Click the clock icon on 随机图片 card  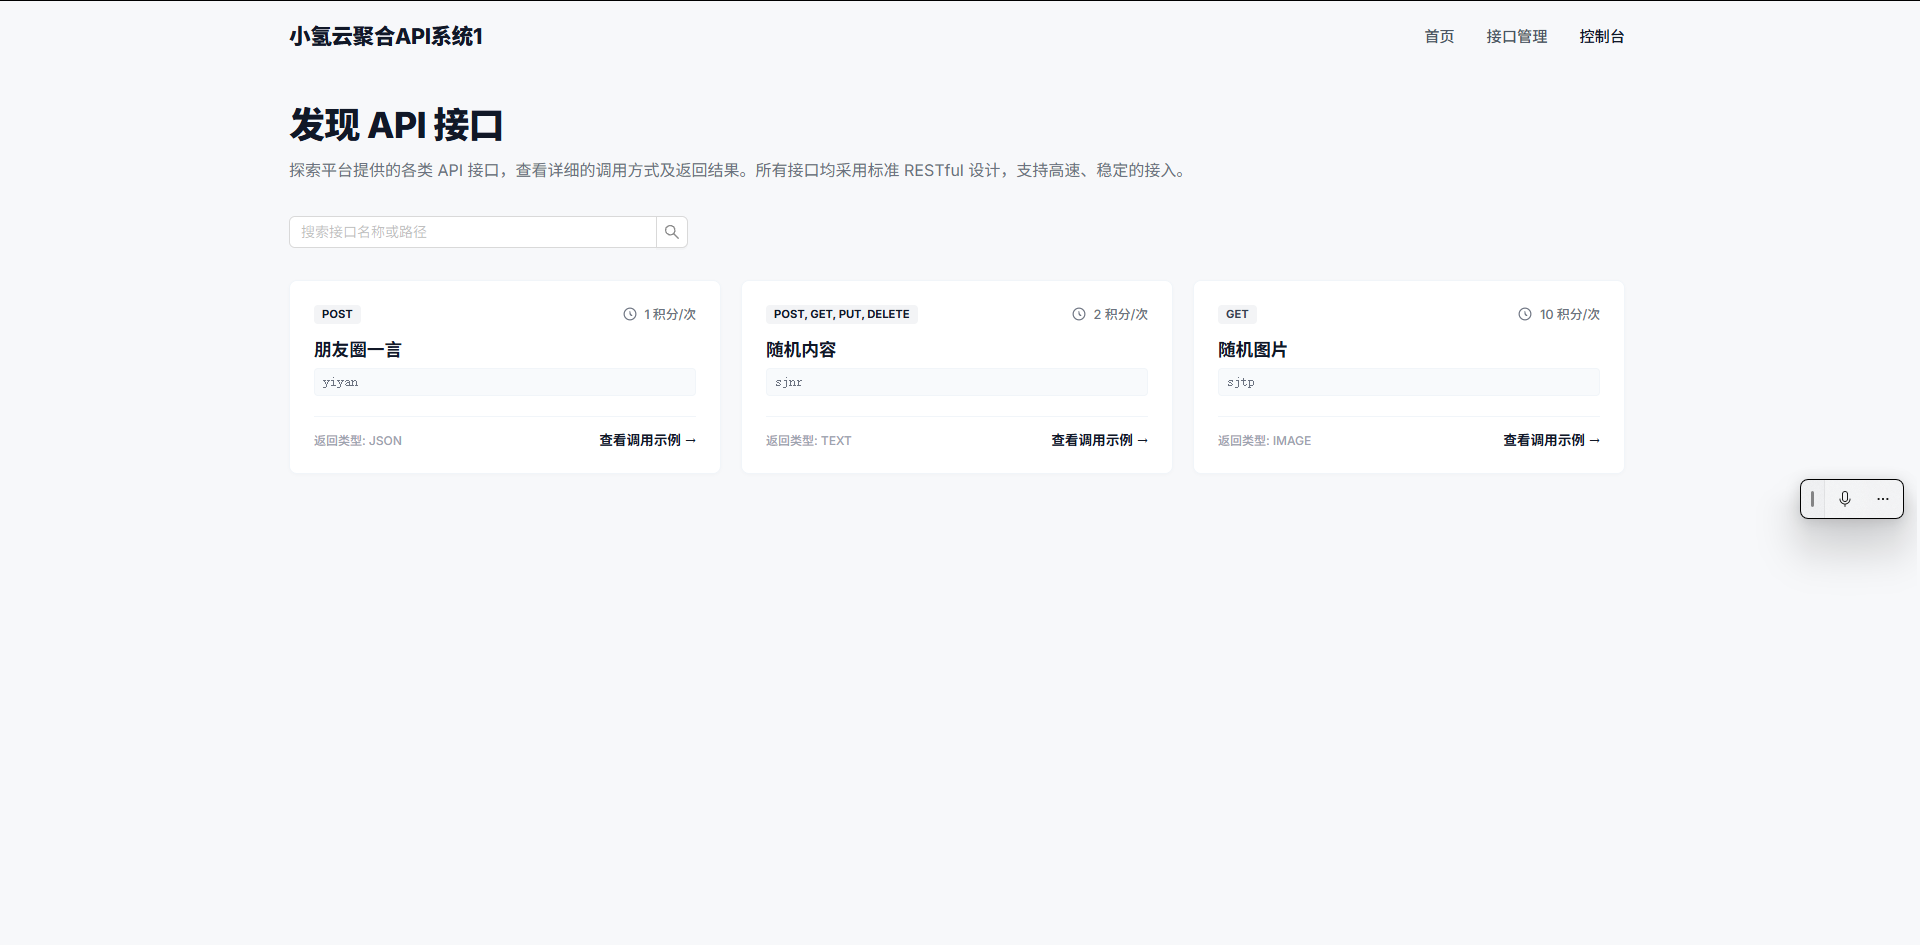click(x=1525, y=314)
